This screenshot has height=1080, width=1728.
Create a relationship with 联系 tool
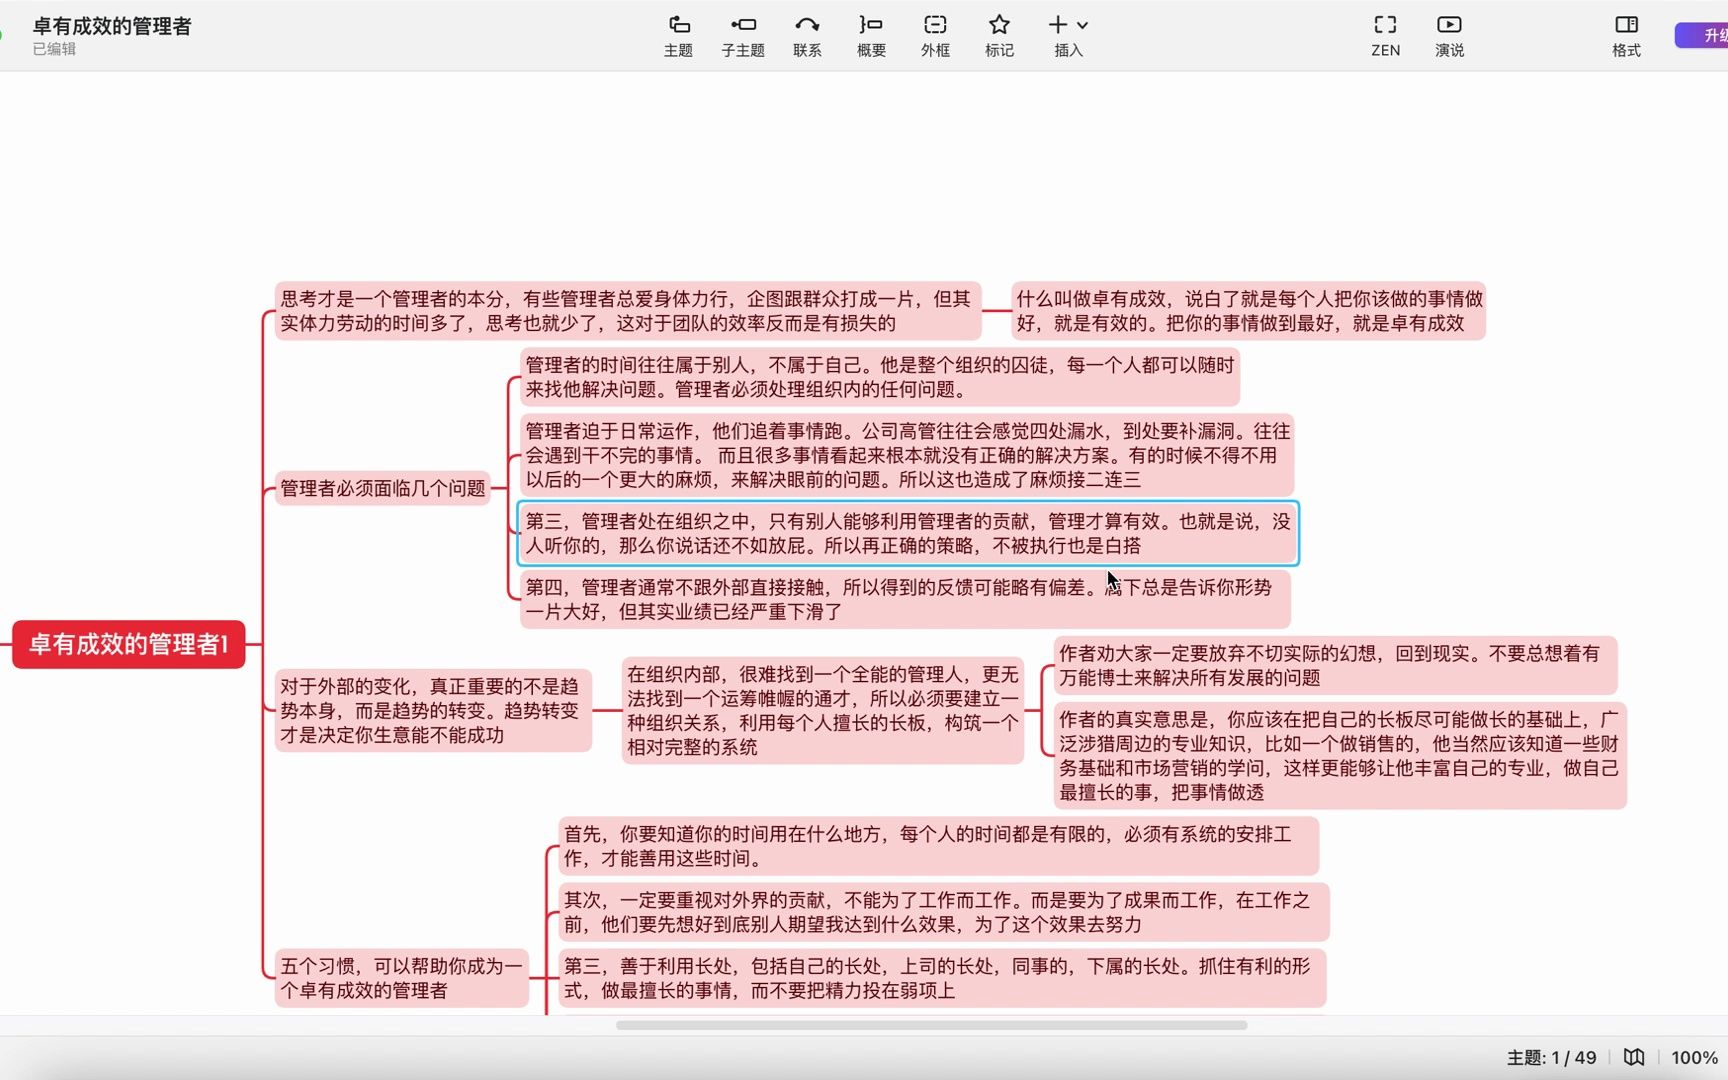pos(807,36)
